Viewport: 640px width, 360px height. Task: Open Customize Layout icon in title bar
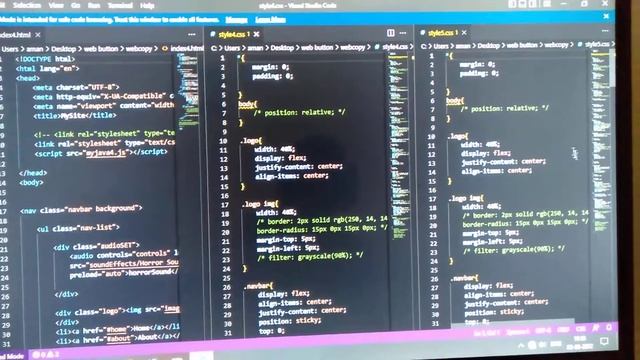click(547, 4)
